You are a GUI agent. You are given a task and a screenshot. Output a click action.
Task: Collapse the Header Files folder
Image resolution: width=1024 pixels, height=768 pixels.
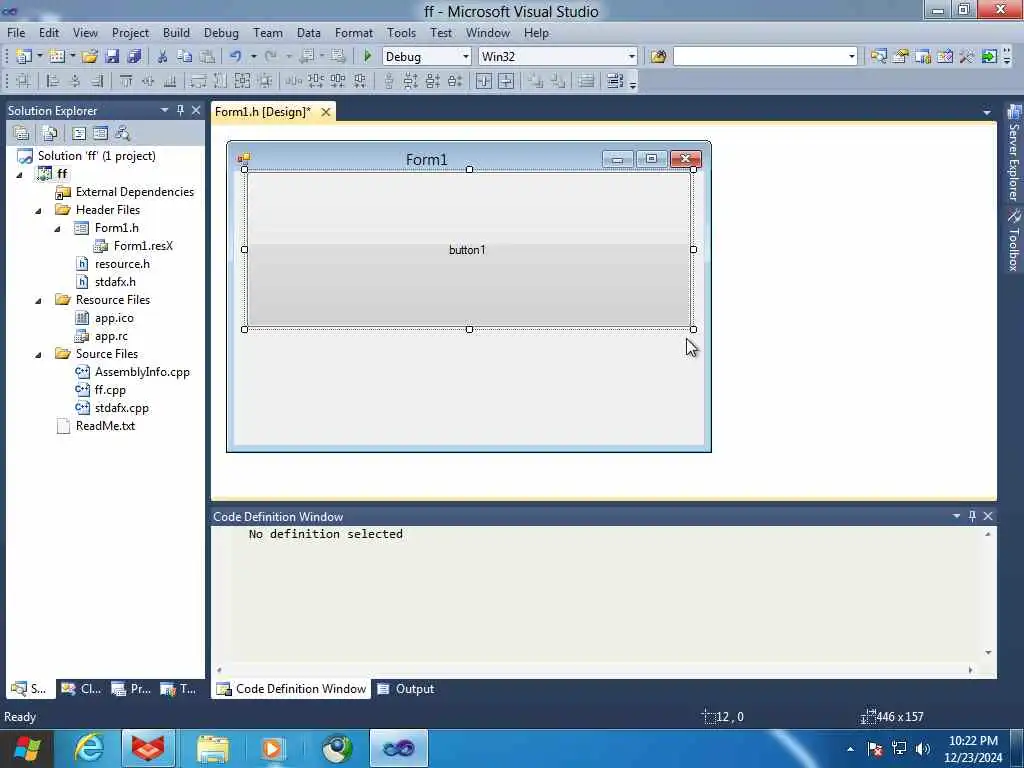[38, 210]
